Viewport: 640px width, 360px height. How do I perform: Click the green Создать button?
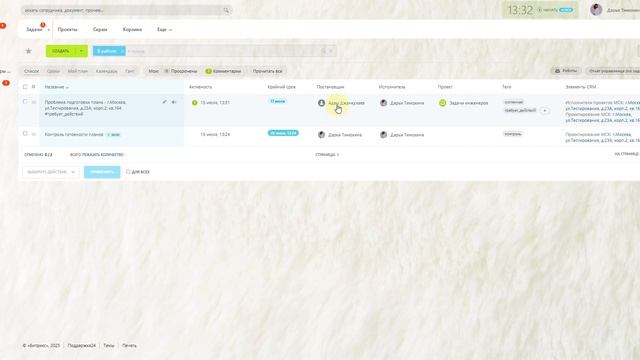pyautogui.click(x=61, y=51)
